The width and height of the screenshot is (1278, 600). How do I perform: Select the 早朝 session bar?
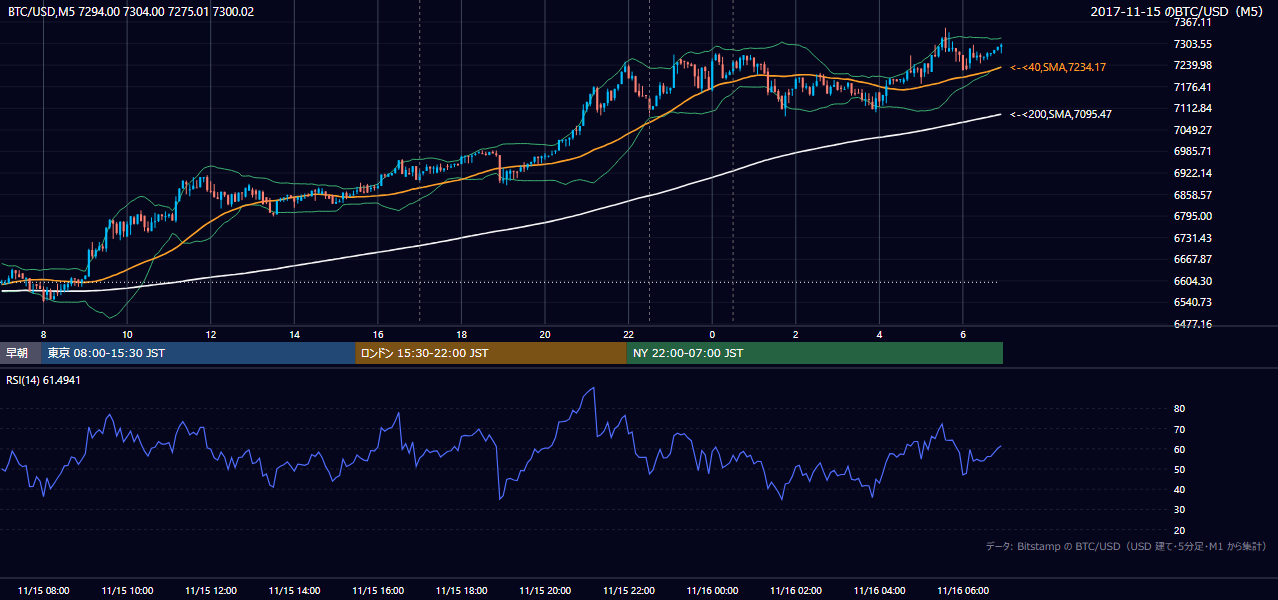20,353
